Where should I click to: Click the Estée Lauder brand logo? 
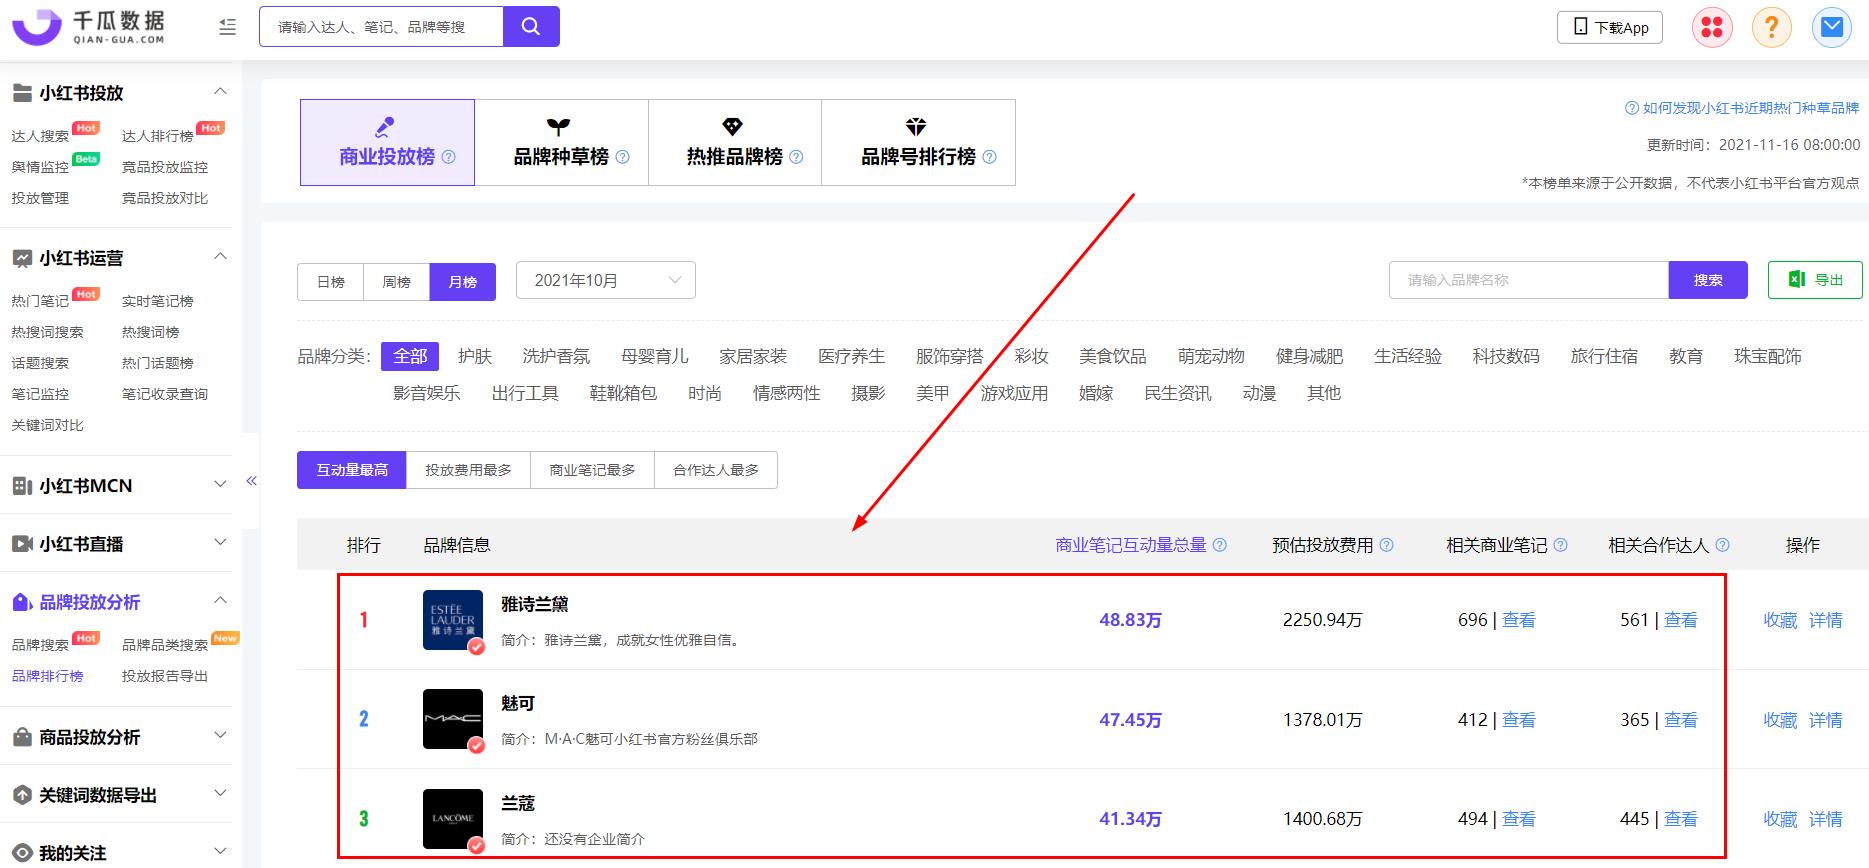tap(453, 620)
